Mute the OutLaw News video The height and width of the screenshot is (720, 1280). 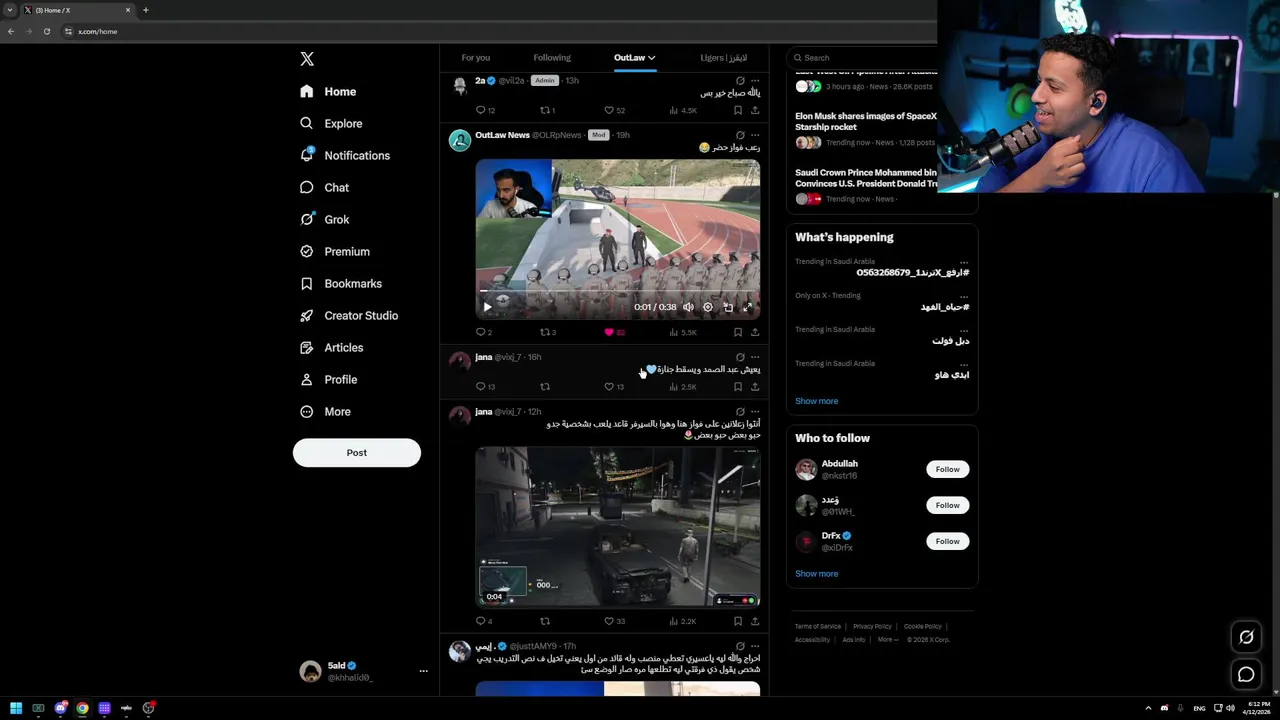[x=688, y=307]
